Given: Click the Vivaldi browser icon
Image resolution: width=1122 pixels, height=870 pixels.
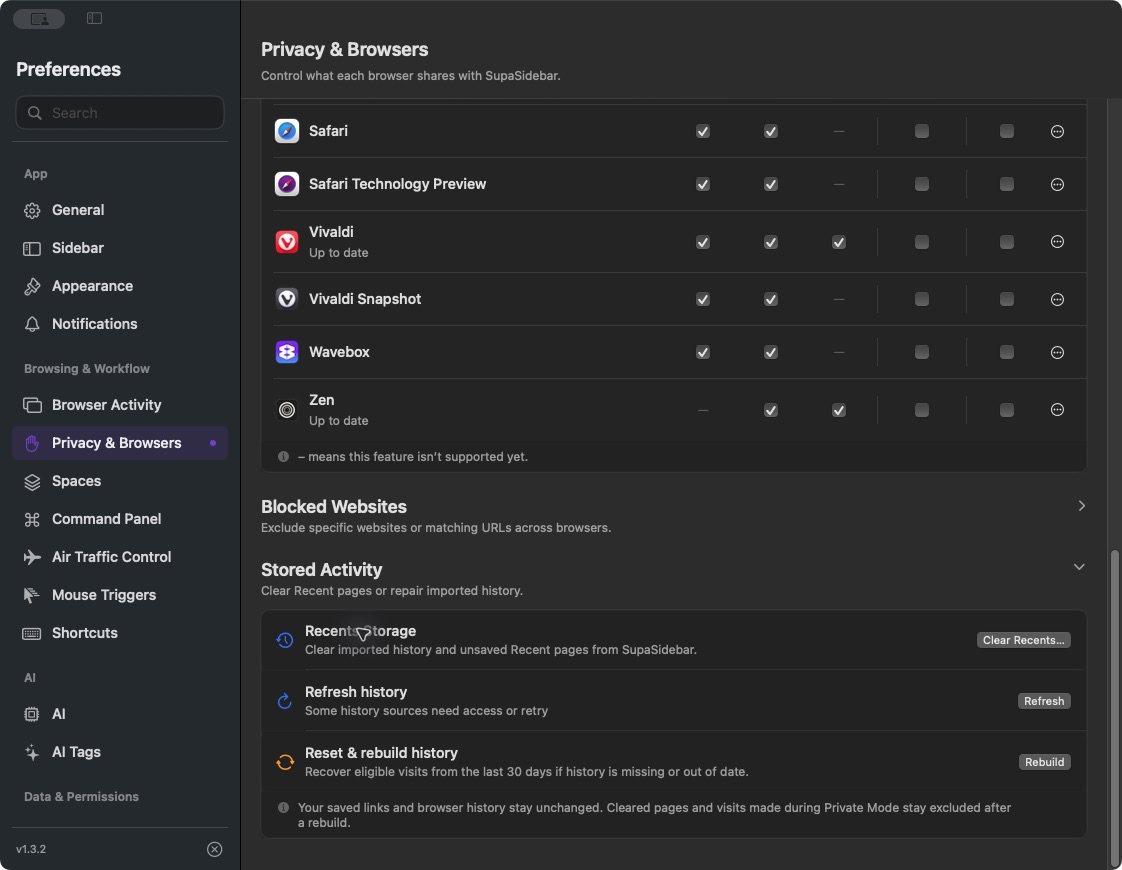Looking at the screenshot, I should point(287,242).
